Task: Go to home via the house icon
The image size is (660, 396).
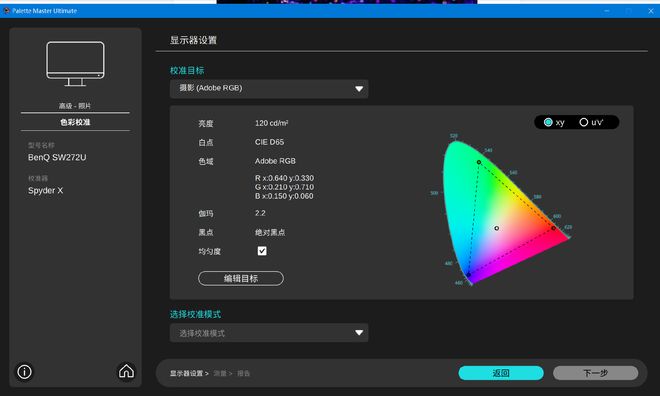Action: coord(126,371)
